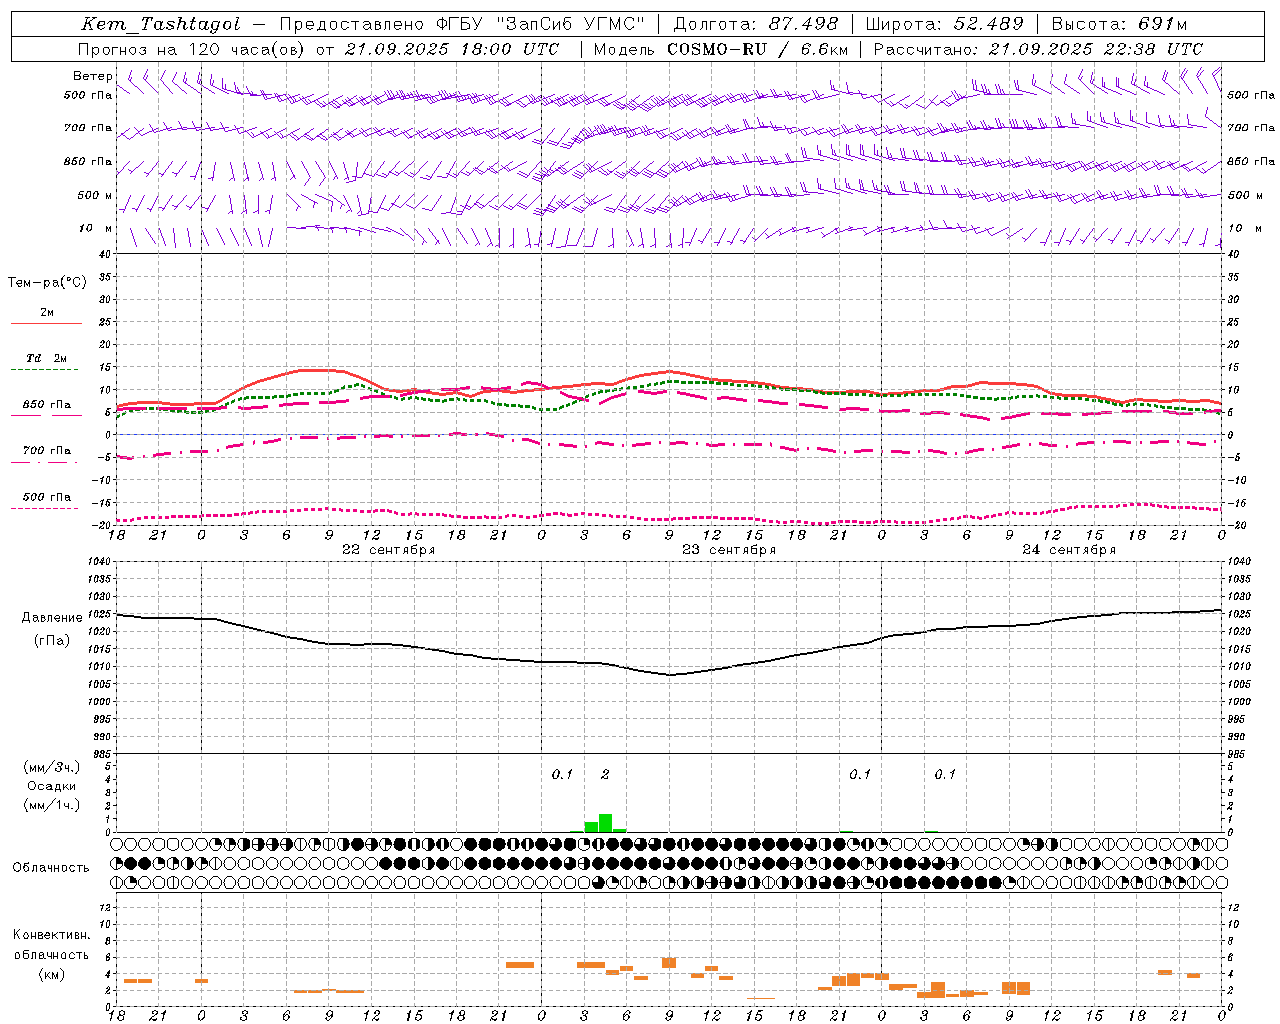
Task: Click the 500 м wind level label at left
Action: tap(95, 196)
